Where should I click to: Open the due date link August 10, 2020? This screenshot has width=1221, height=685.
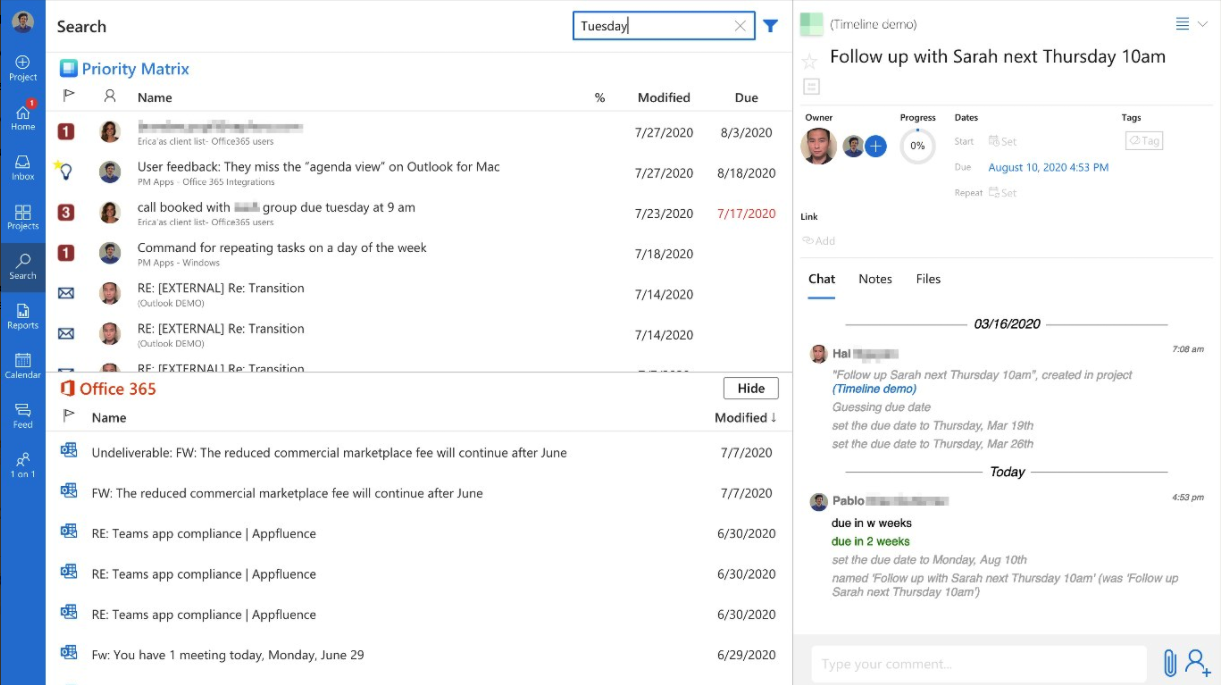pyautogui.click(x=1048, y=168)
